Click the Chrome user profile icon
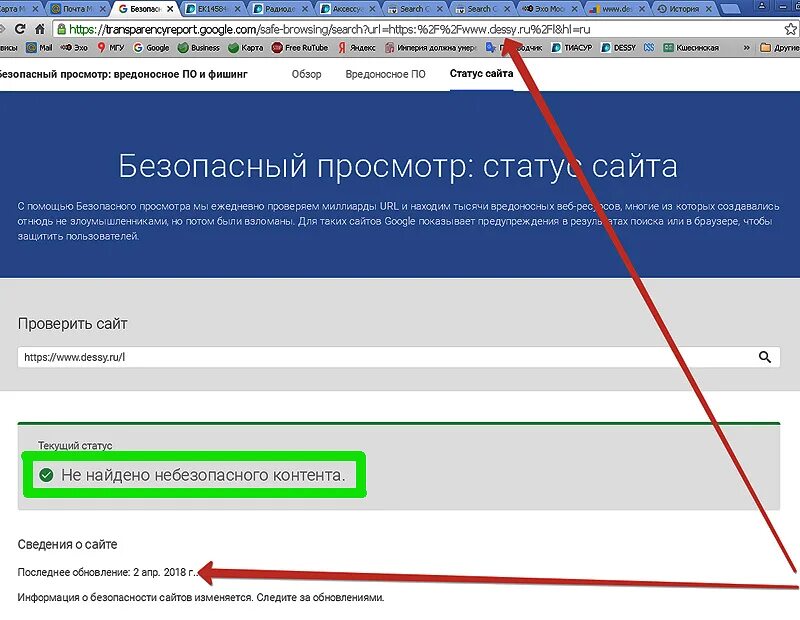800x620 pixels. tap(762, 6)
